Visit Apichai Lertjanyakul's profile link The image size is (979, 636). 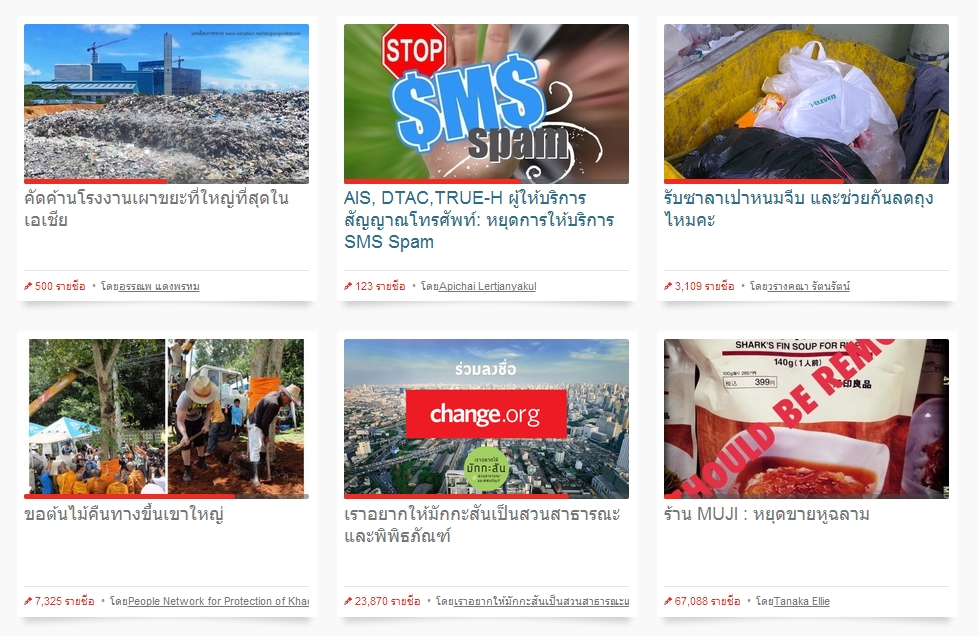click(488, 286)
